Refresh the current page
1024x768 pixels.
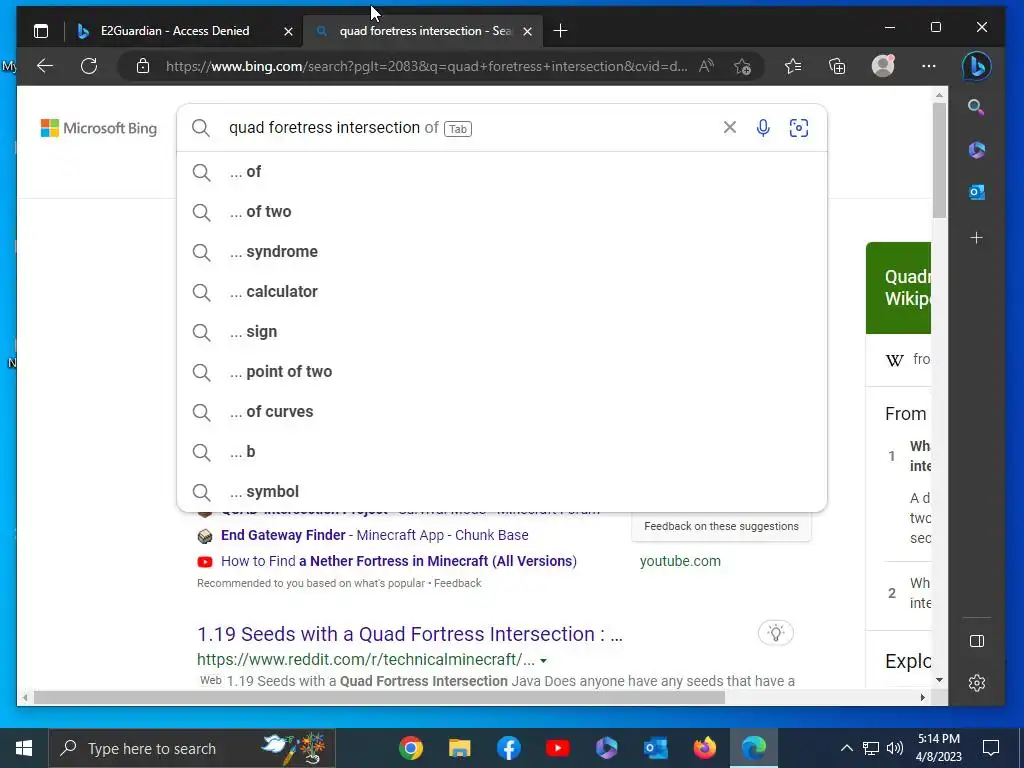(89, 66)
